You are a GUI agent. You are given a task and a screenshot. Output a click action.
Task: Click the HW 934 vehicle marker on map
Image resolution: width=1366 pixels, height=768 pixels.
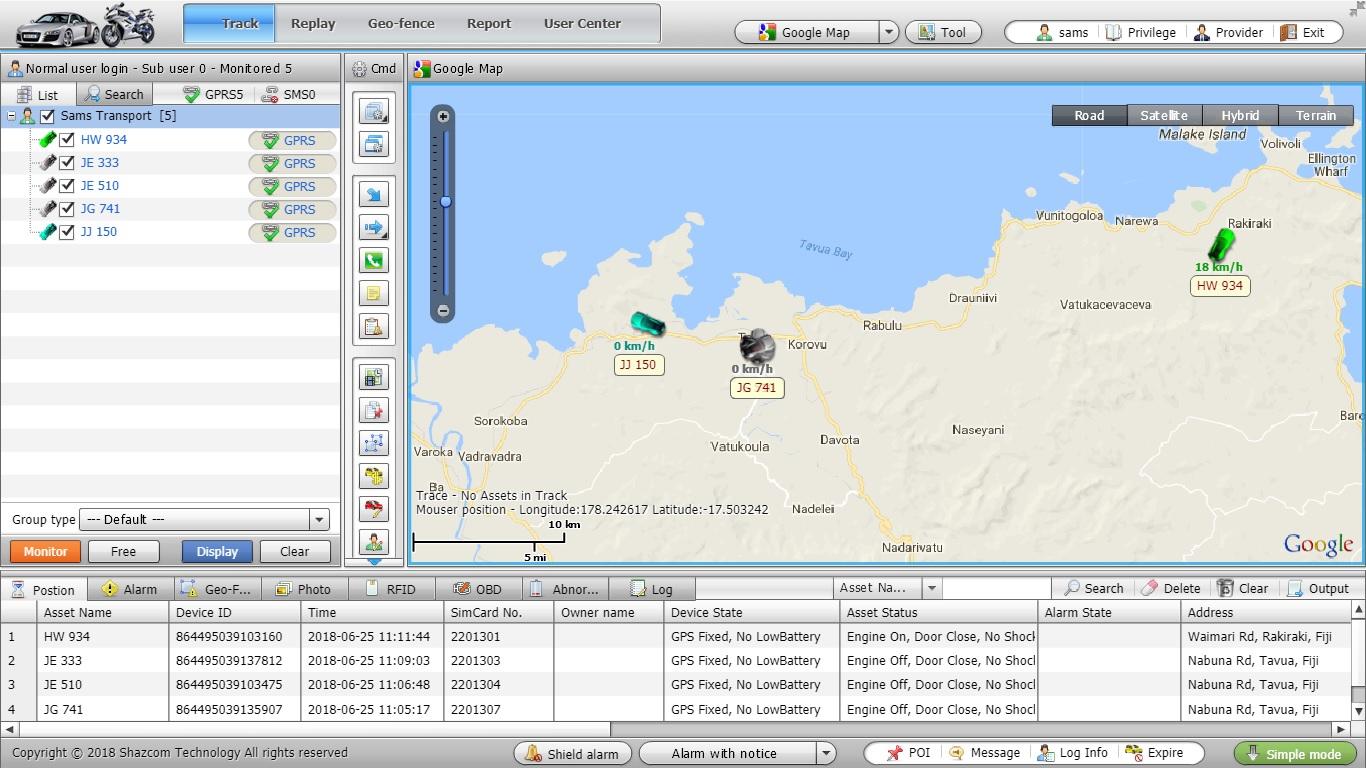(x=1221, y=244)
